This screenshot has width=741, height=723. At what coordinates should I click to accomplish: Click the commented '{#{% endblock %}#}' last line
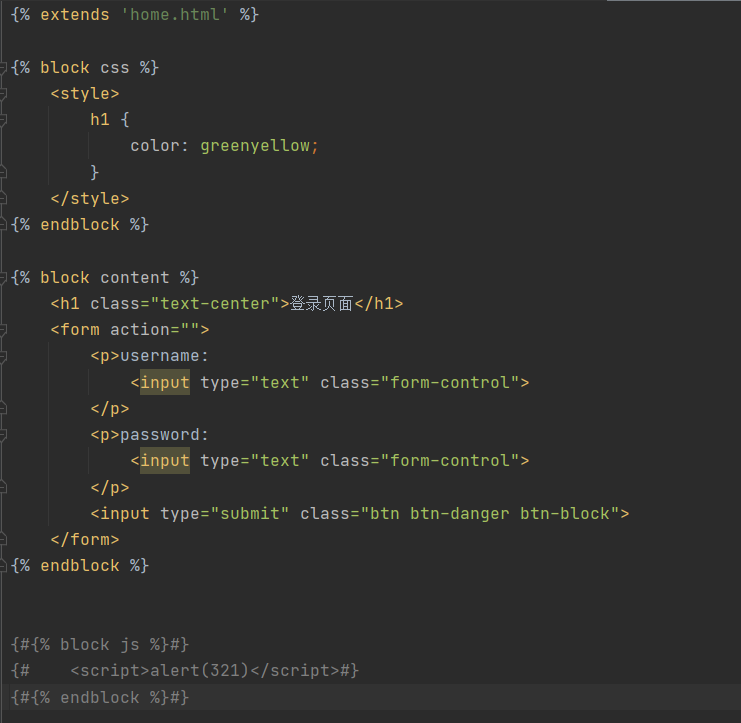point(100,697)
